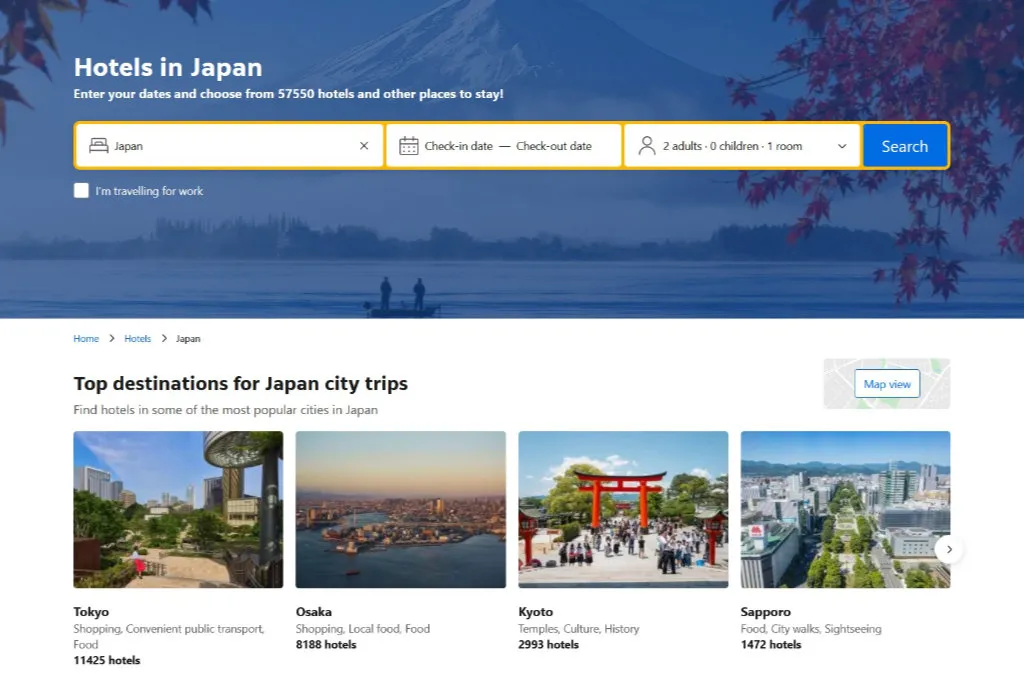
Task: Open the check-in date picker
Action: [460, 145]
